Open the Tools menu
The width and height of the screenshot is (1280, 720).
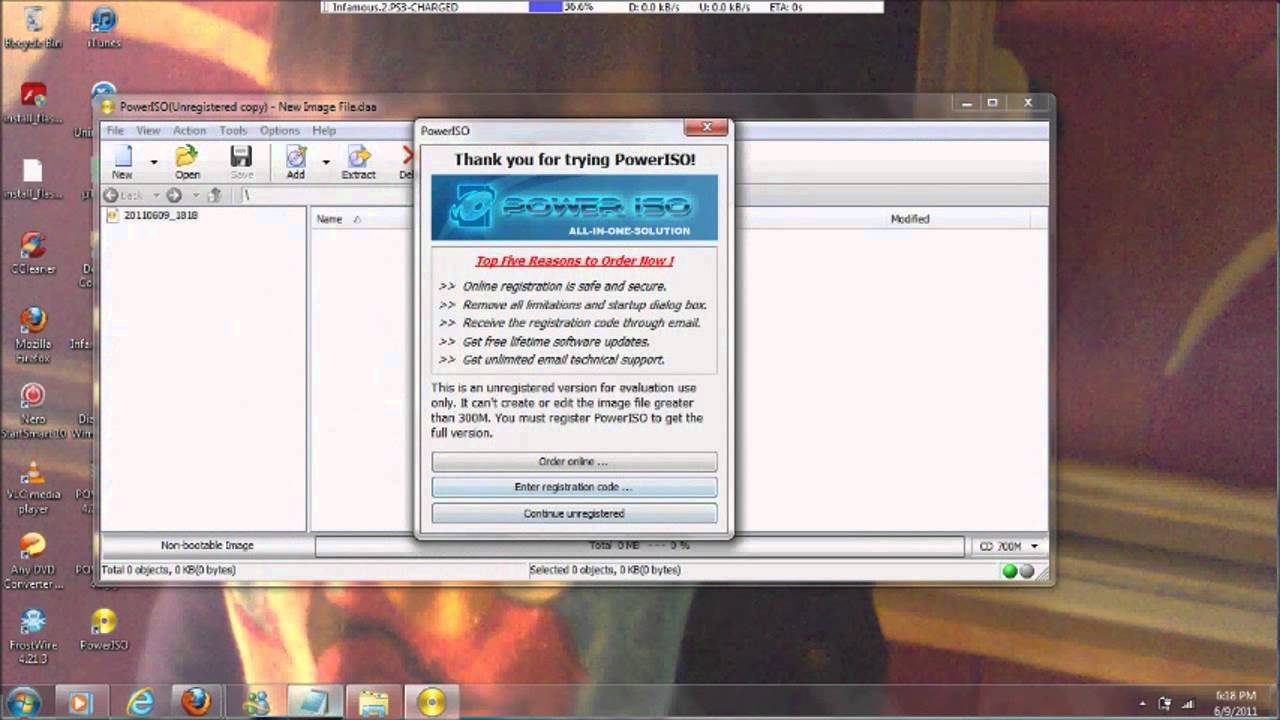pos(233,131)
